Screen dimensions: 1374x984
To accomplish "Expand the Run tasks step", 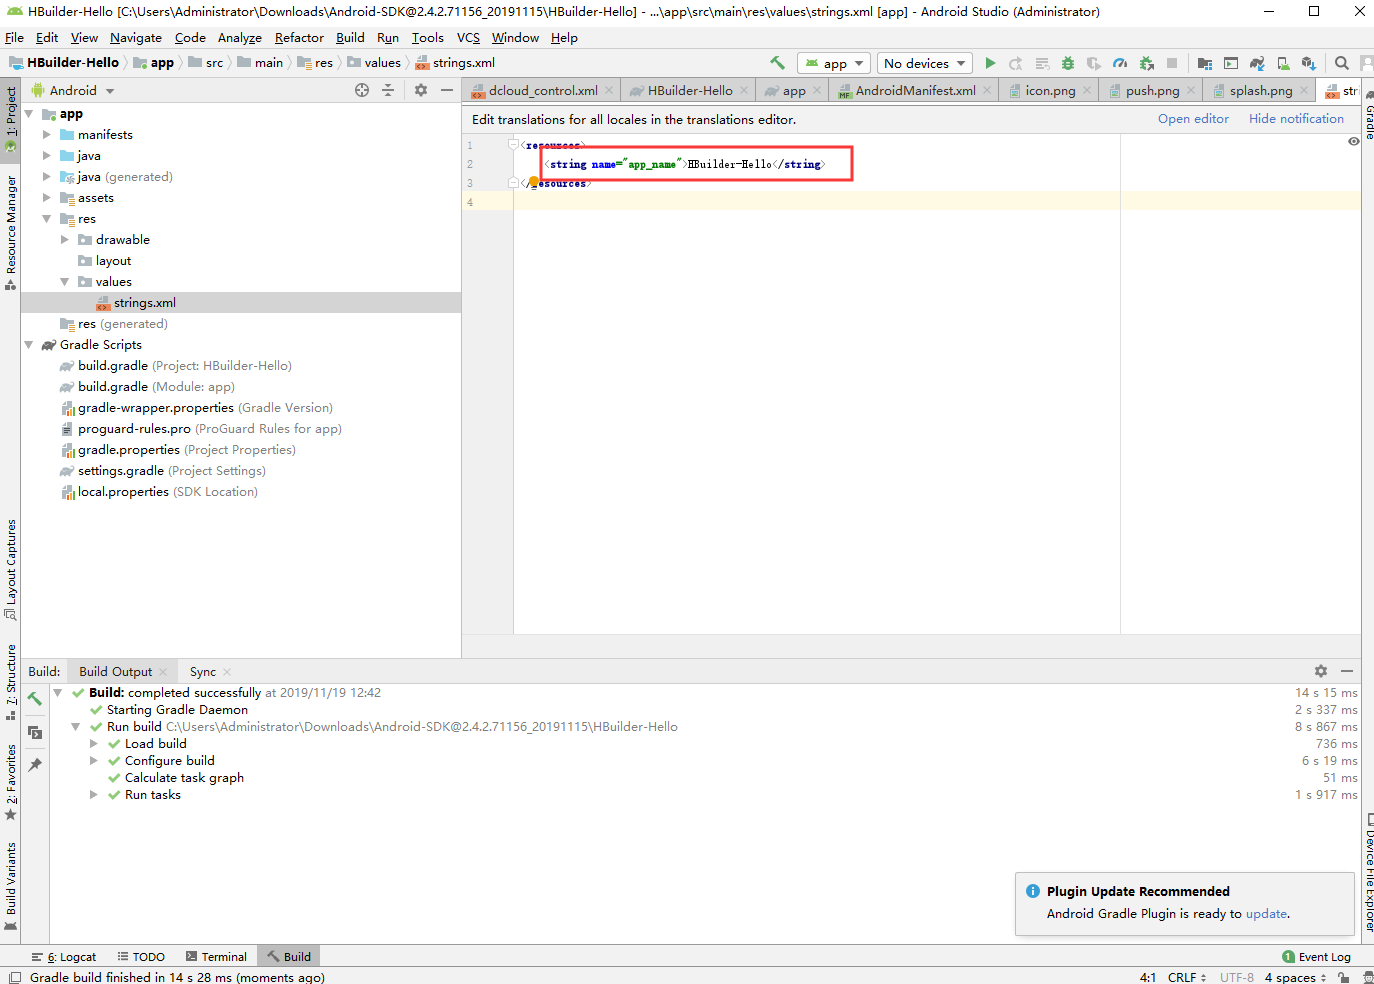I will pos(94,795).
